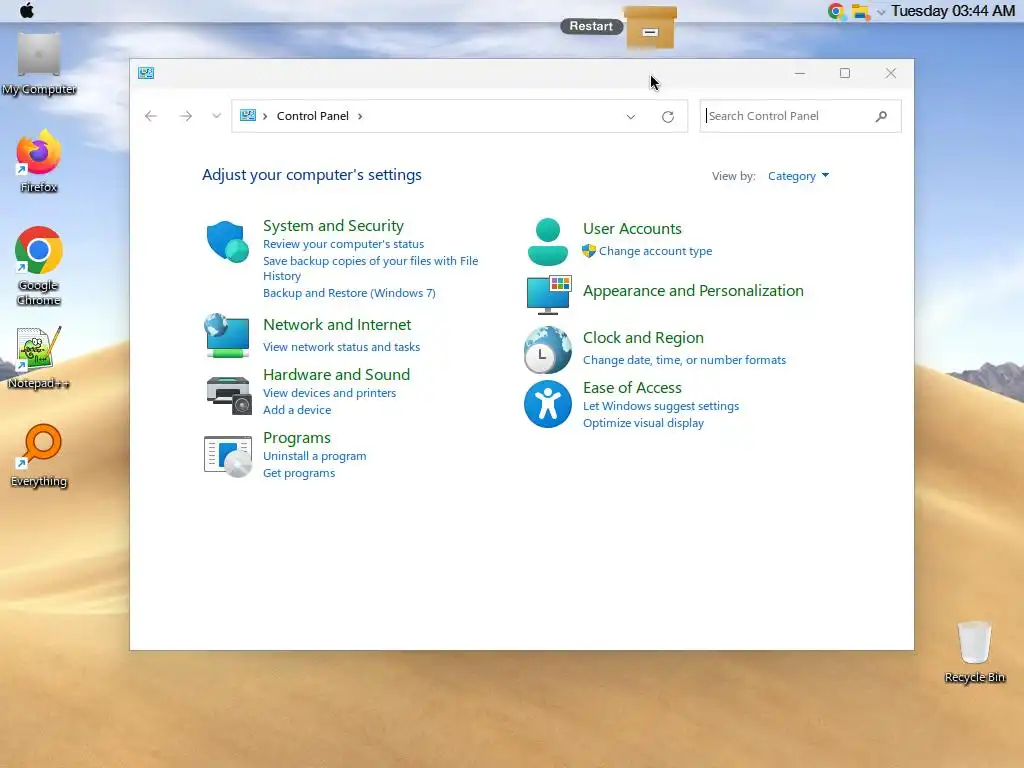This screenshot has height=768, width=1024.
Task: Open Hardware and Sound heading link
Action: click(336, 374)
